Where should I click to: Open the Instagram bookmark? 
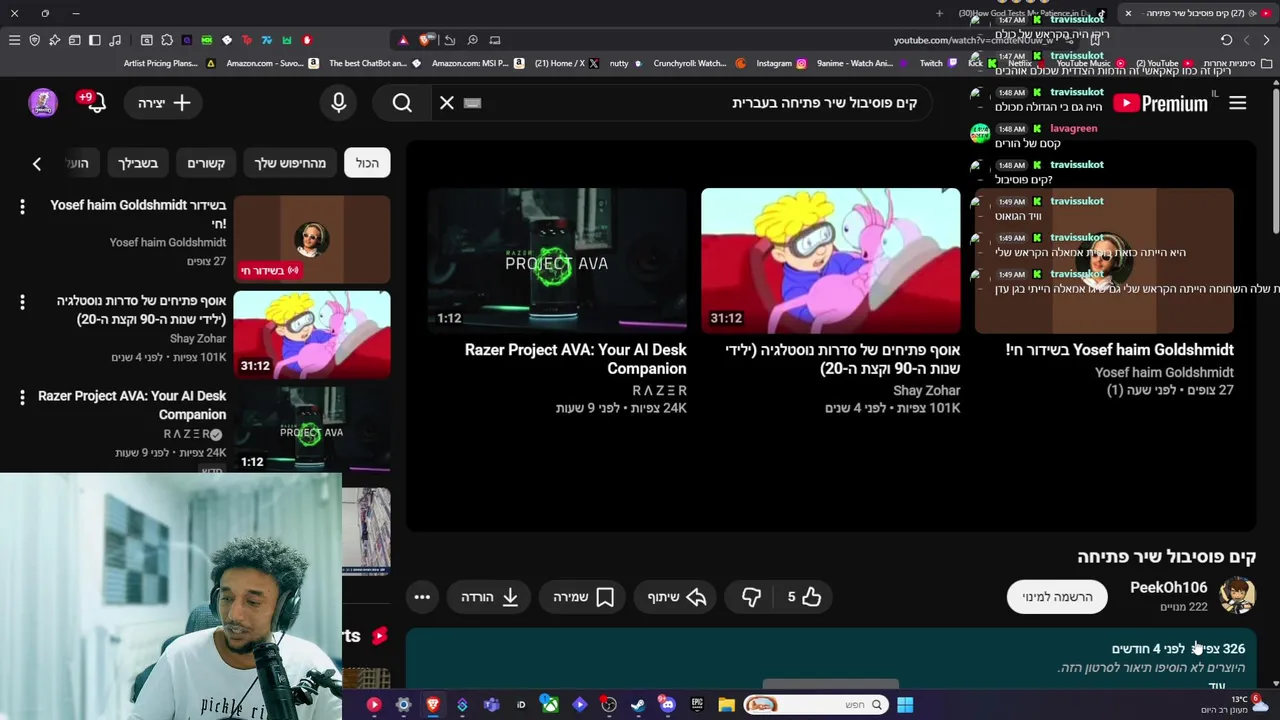[x=780, y=63]
